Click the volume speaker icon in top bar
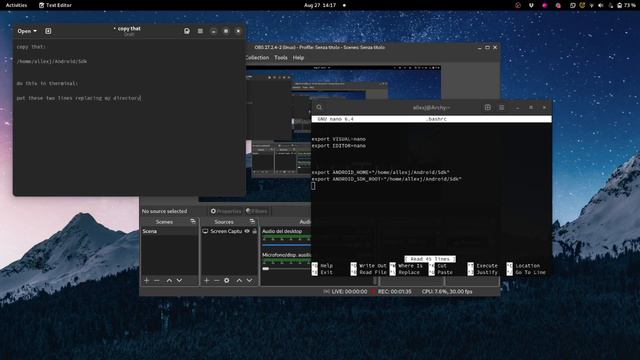The image size is (640, 360). (x=600, y=5)
